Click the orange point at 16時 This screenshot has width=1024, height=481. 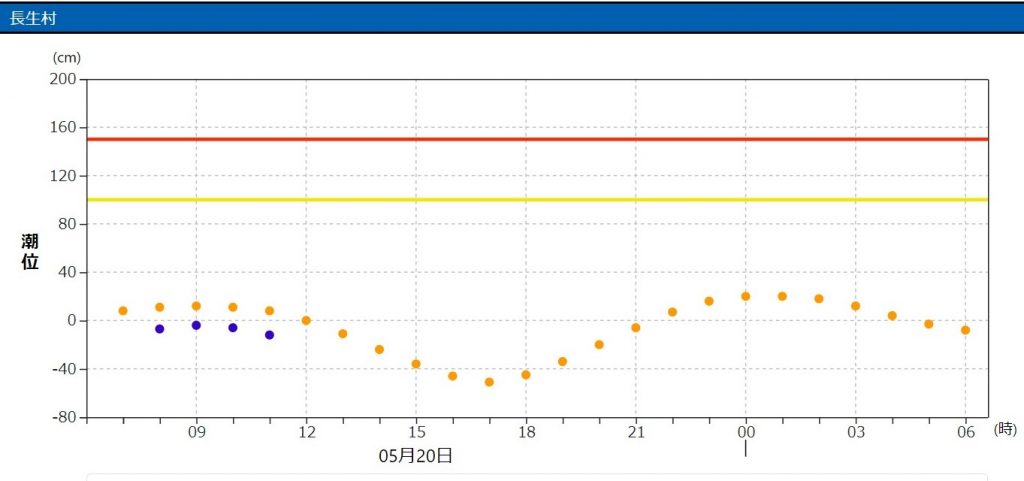(x=453, y=376)
